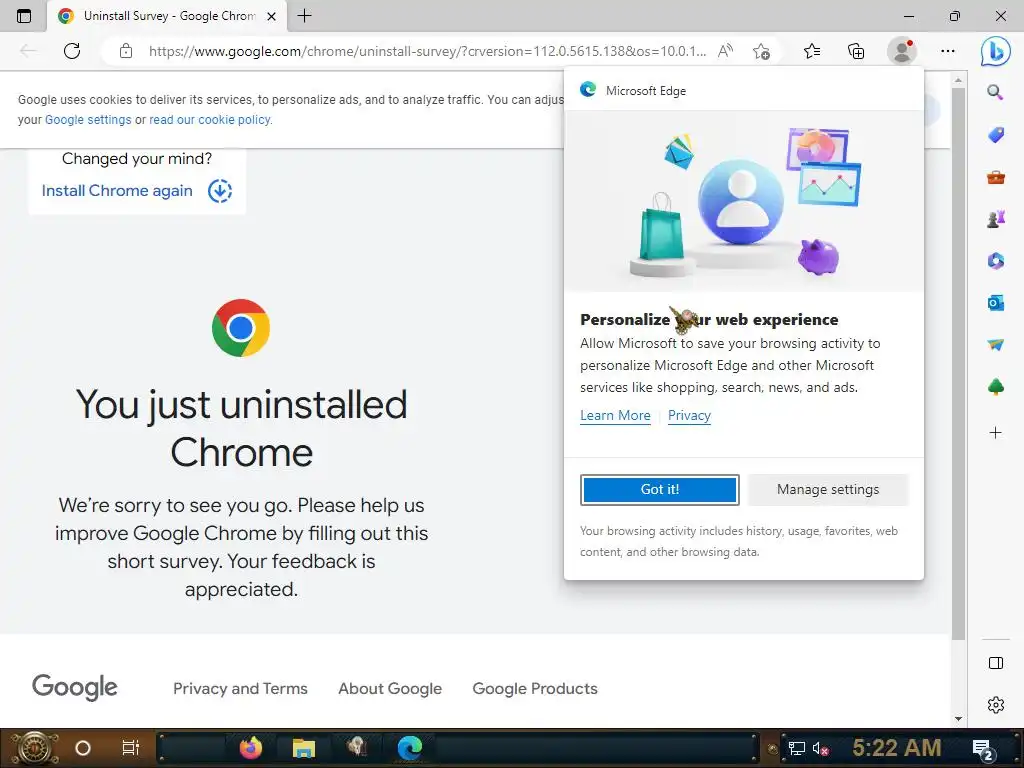Open Google Products footer link
Image resolution: width=1024 pixels, height=768 pixels.
pos(535,688)
